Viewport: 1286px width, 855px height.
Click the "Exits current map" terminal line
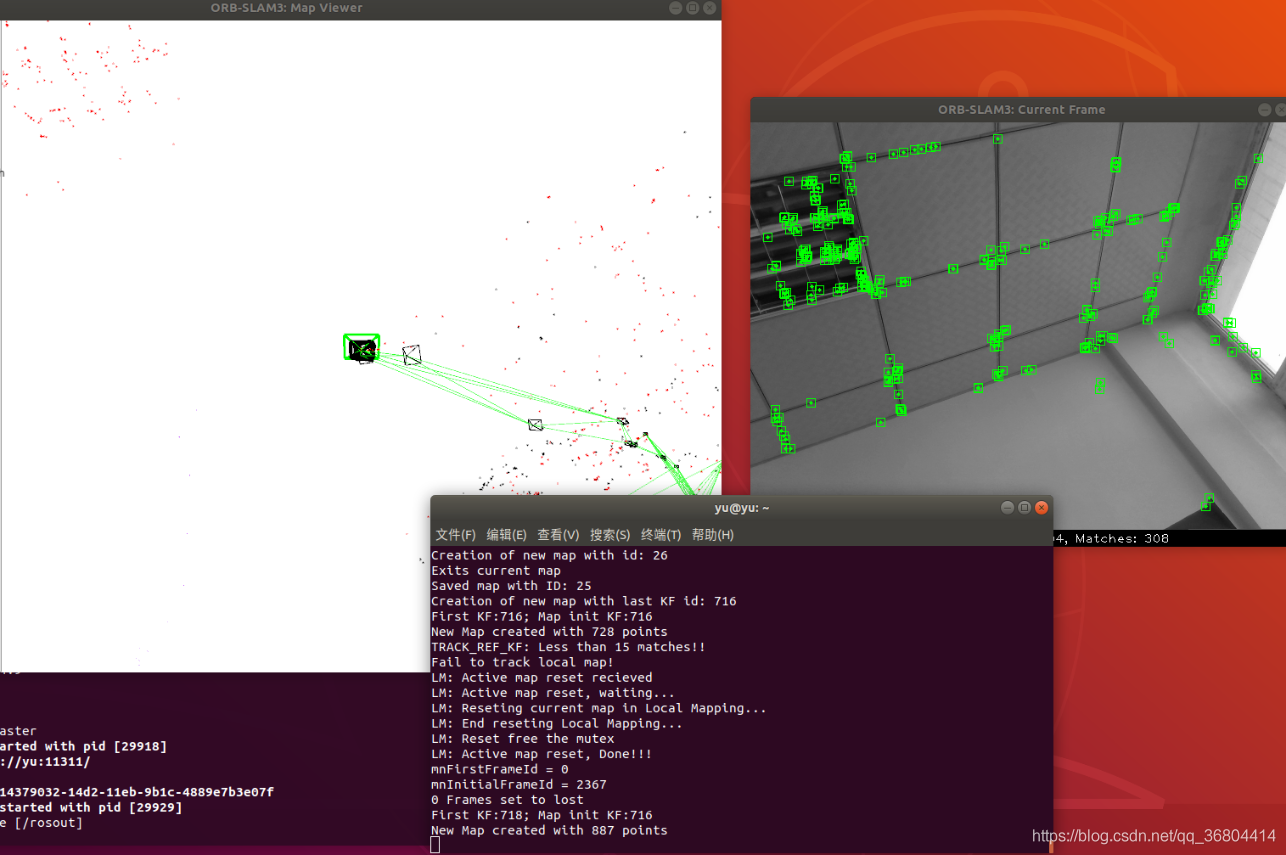[x=496, y=571]
